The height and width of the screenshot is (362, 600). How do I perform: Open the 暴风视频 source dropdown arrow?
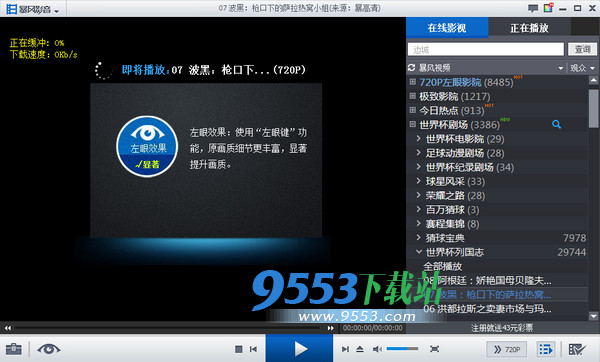coord(561,68)
